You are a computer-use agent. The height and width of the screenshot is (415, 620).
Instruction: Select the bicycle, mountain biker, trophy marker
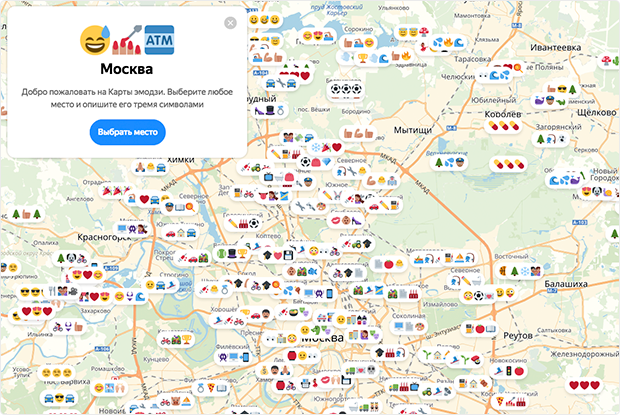click(x=176, y=340)
